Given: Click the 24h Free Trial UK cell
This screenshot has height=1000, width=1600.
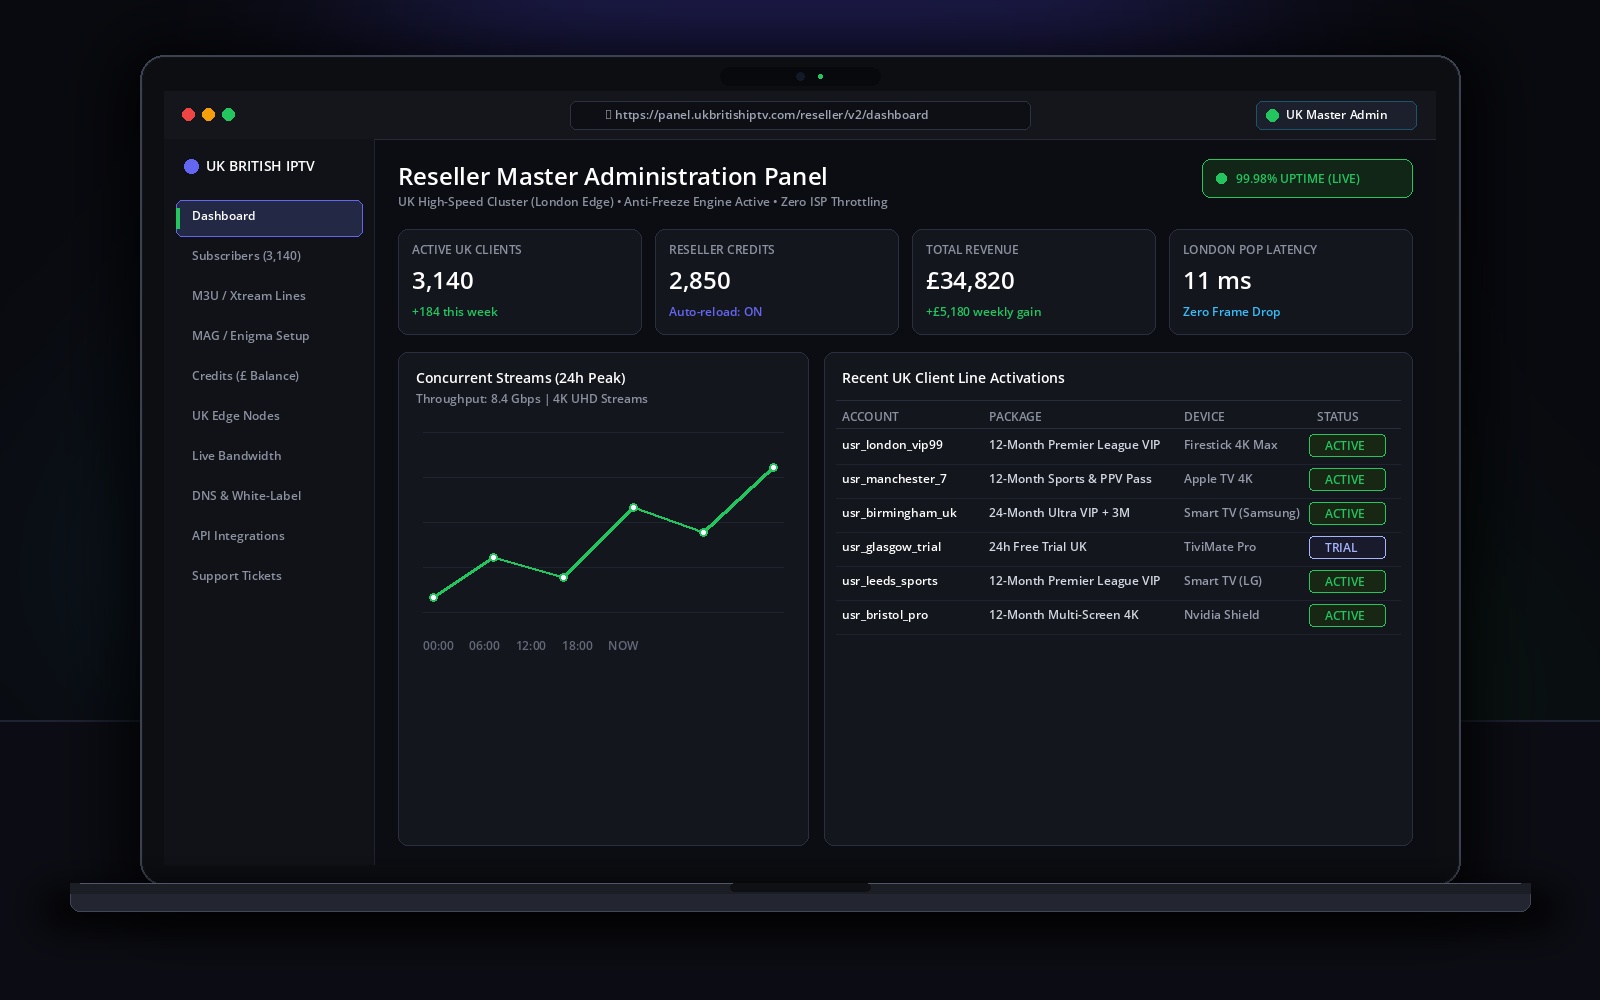Looking at the screenshot, I should (1037, 547).
